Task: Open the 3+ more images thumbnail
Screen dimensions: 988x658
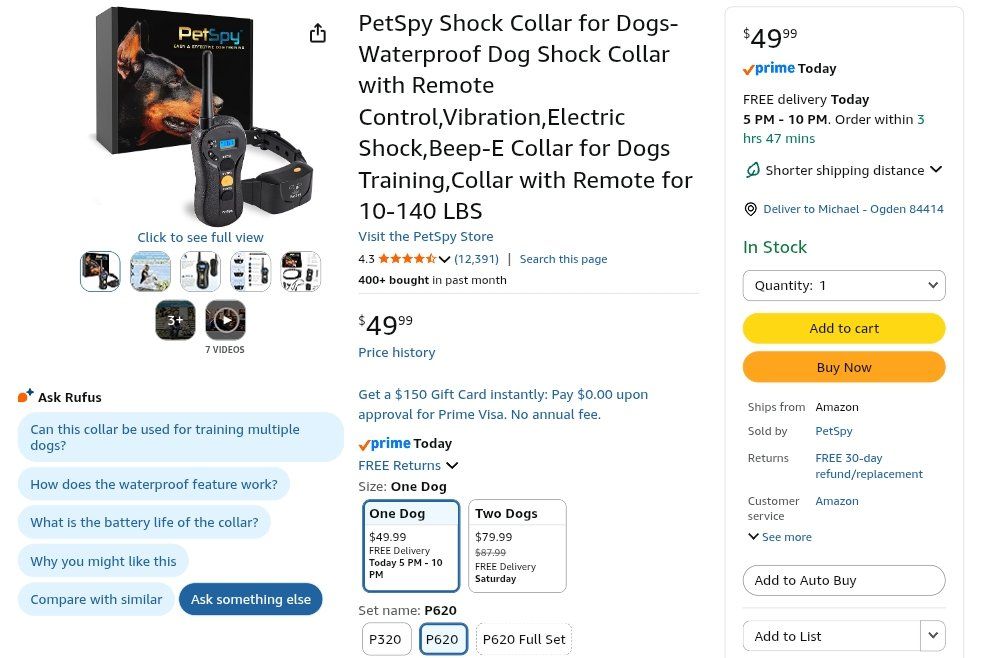Action: click(x=175, y=321)
